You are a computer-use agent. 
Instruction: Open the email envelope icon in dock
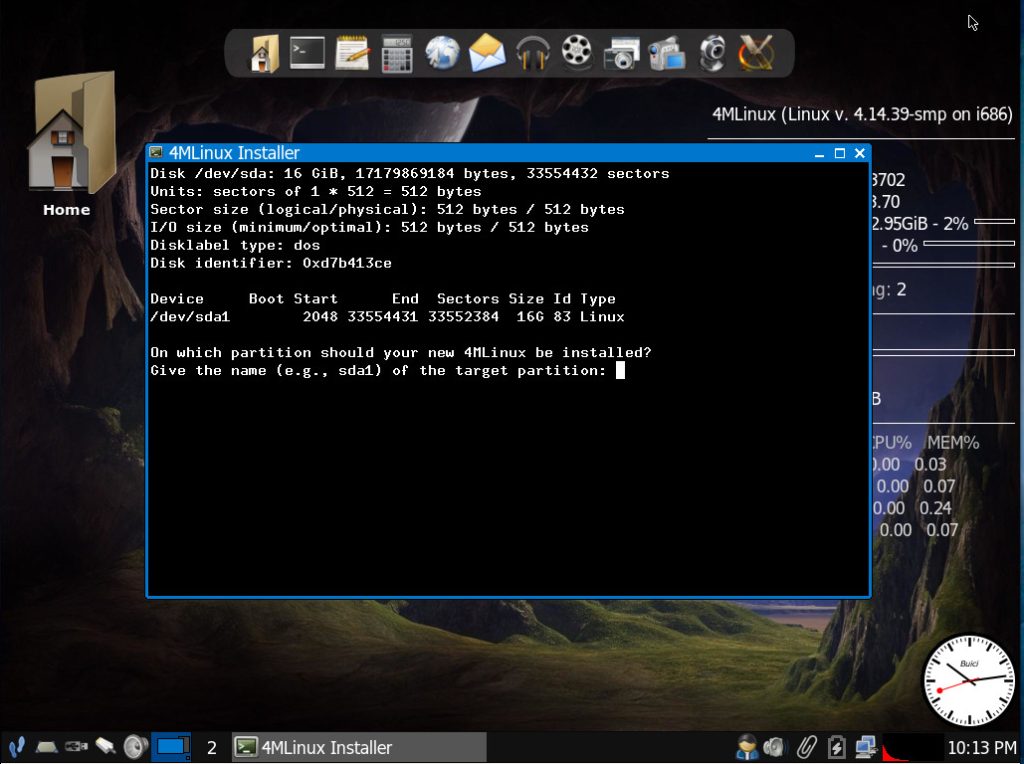pyautogui.click(x=487, y=53)
